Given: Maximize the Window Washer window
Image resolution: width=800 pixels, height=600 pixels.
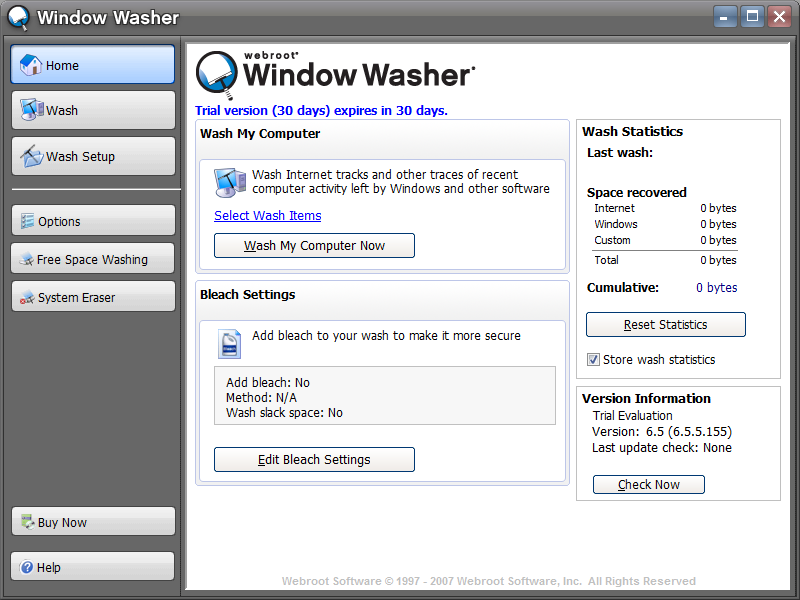Looking at the screenshot, I should (x=752, y=16).
